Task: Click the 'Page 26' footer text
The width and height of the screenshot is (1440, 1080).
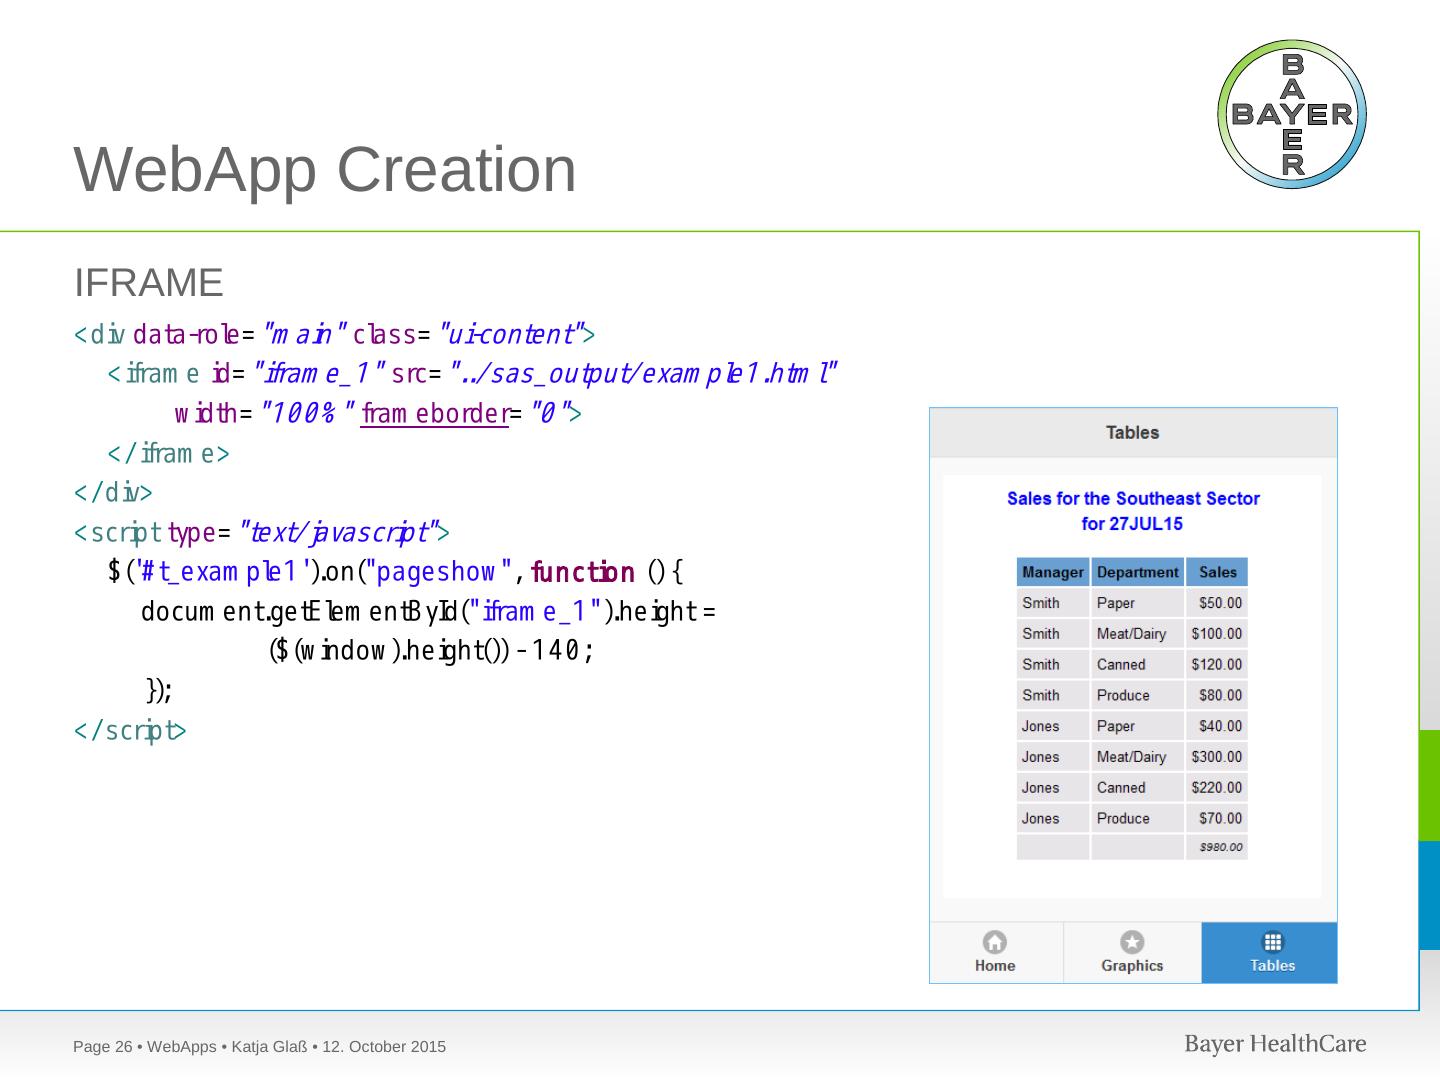Action: (103, 1047)
